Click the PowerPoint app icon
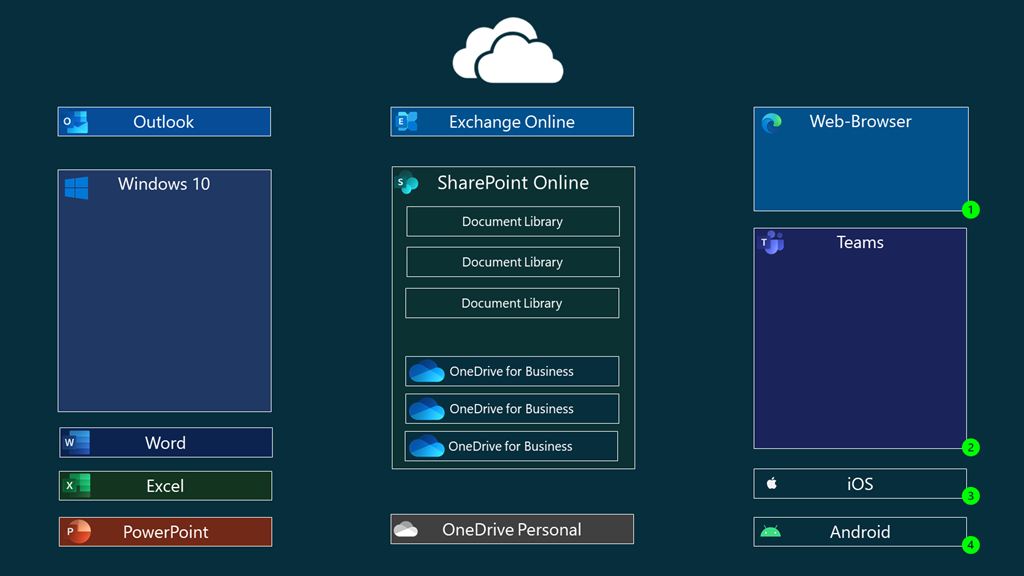Viewport: 1024px width, 576px height. point(77,532)
